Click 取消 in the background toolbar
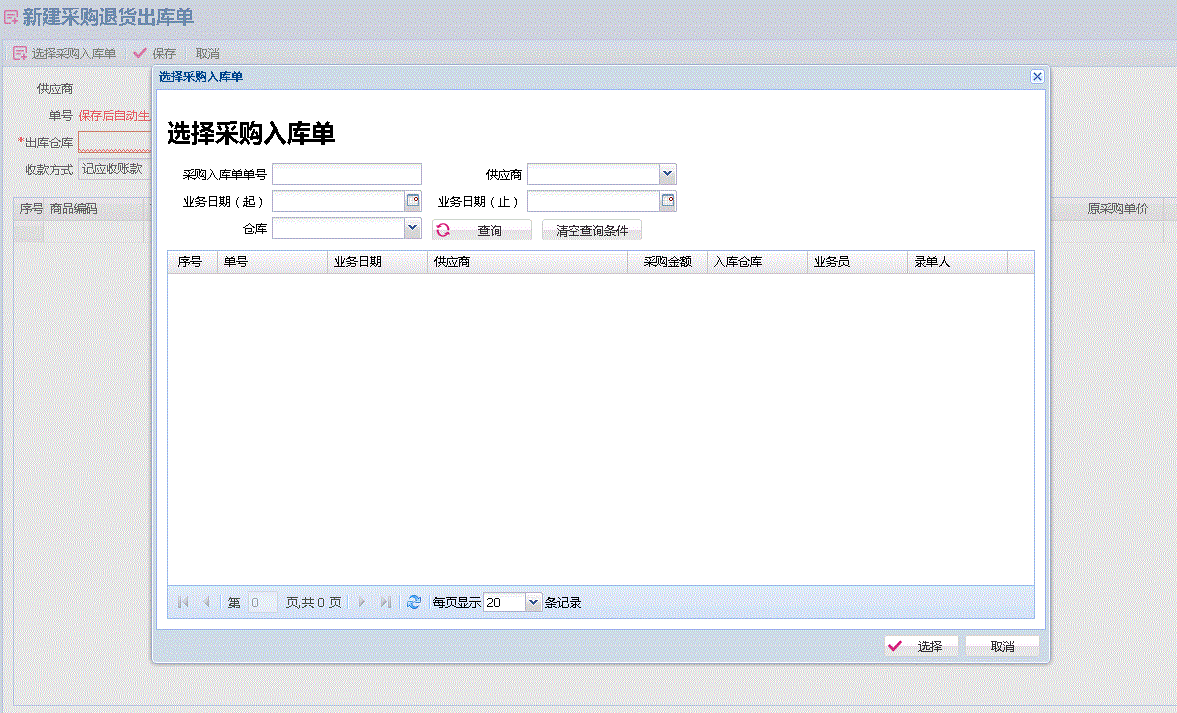Screen dimensions: 1177x713 click(207, 53)
